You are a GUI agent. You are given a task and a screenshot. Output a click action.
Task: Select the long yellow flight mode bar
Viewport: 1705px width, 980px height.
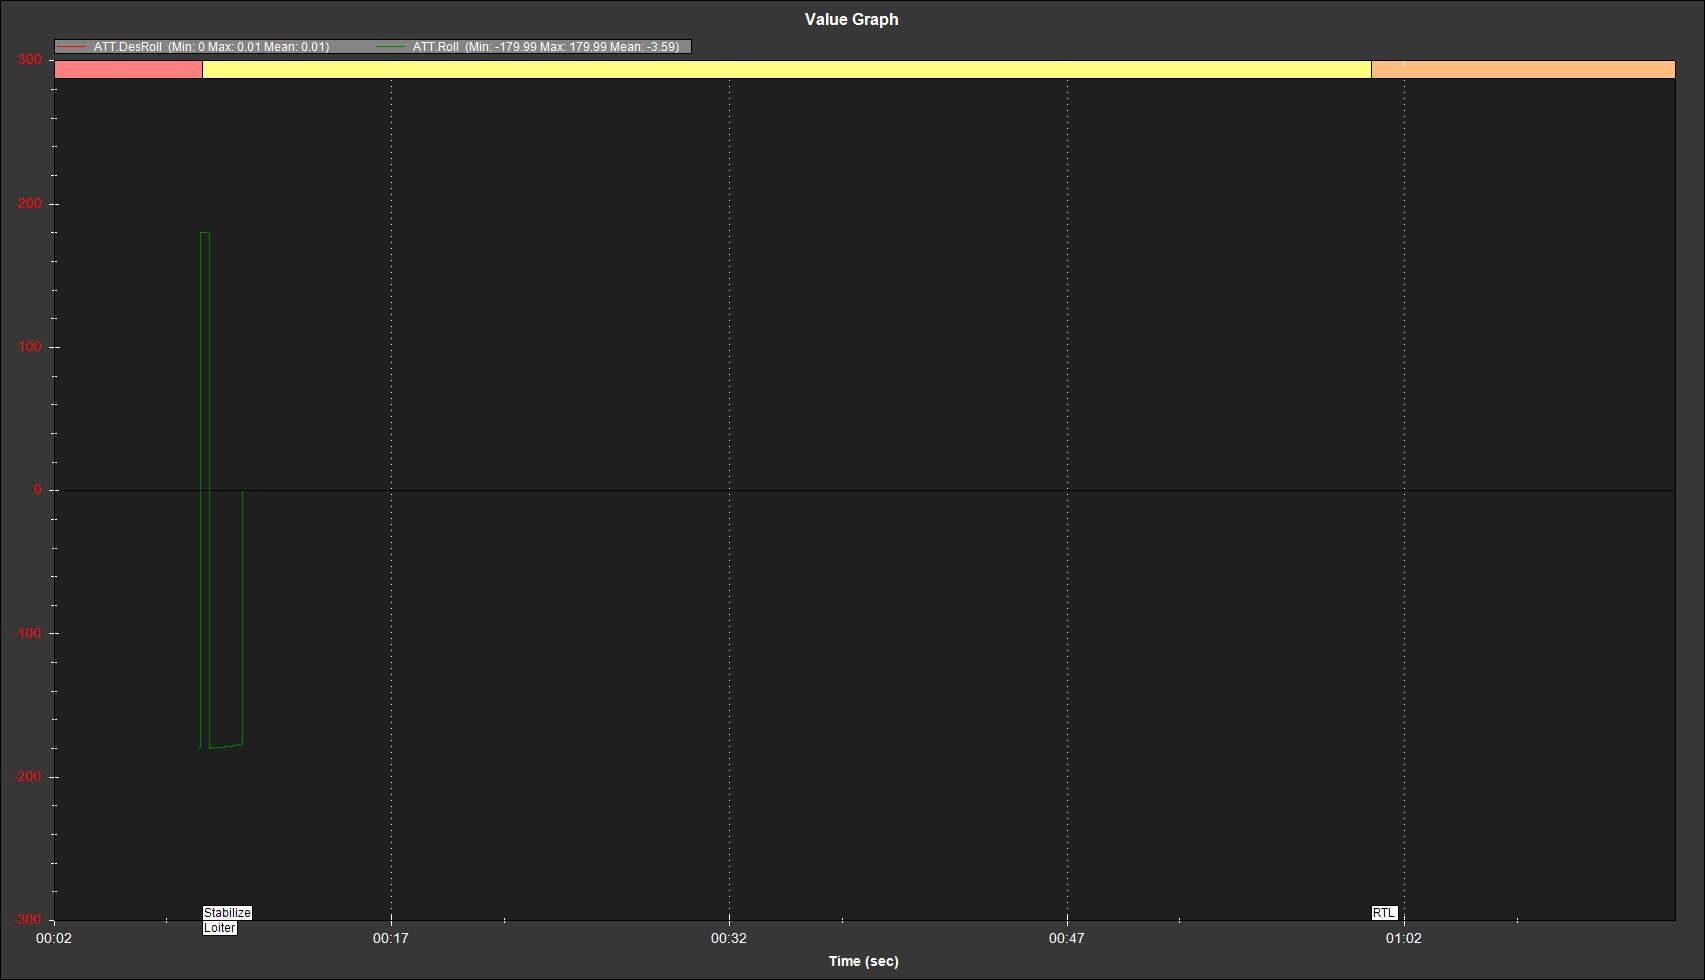786,69
